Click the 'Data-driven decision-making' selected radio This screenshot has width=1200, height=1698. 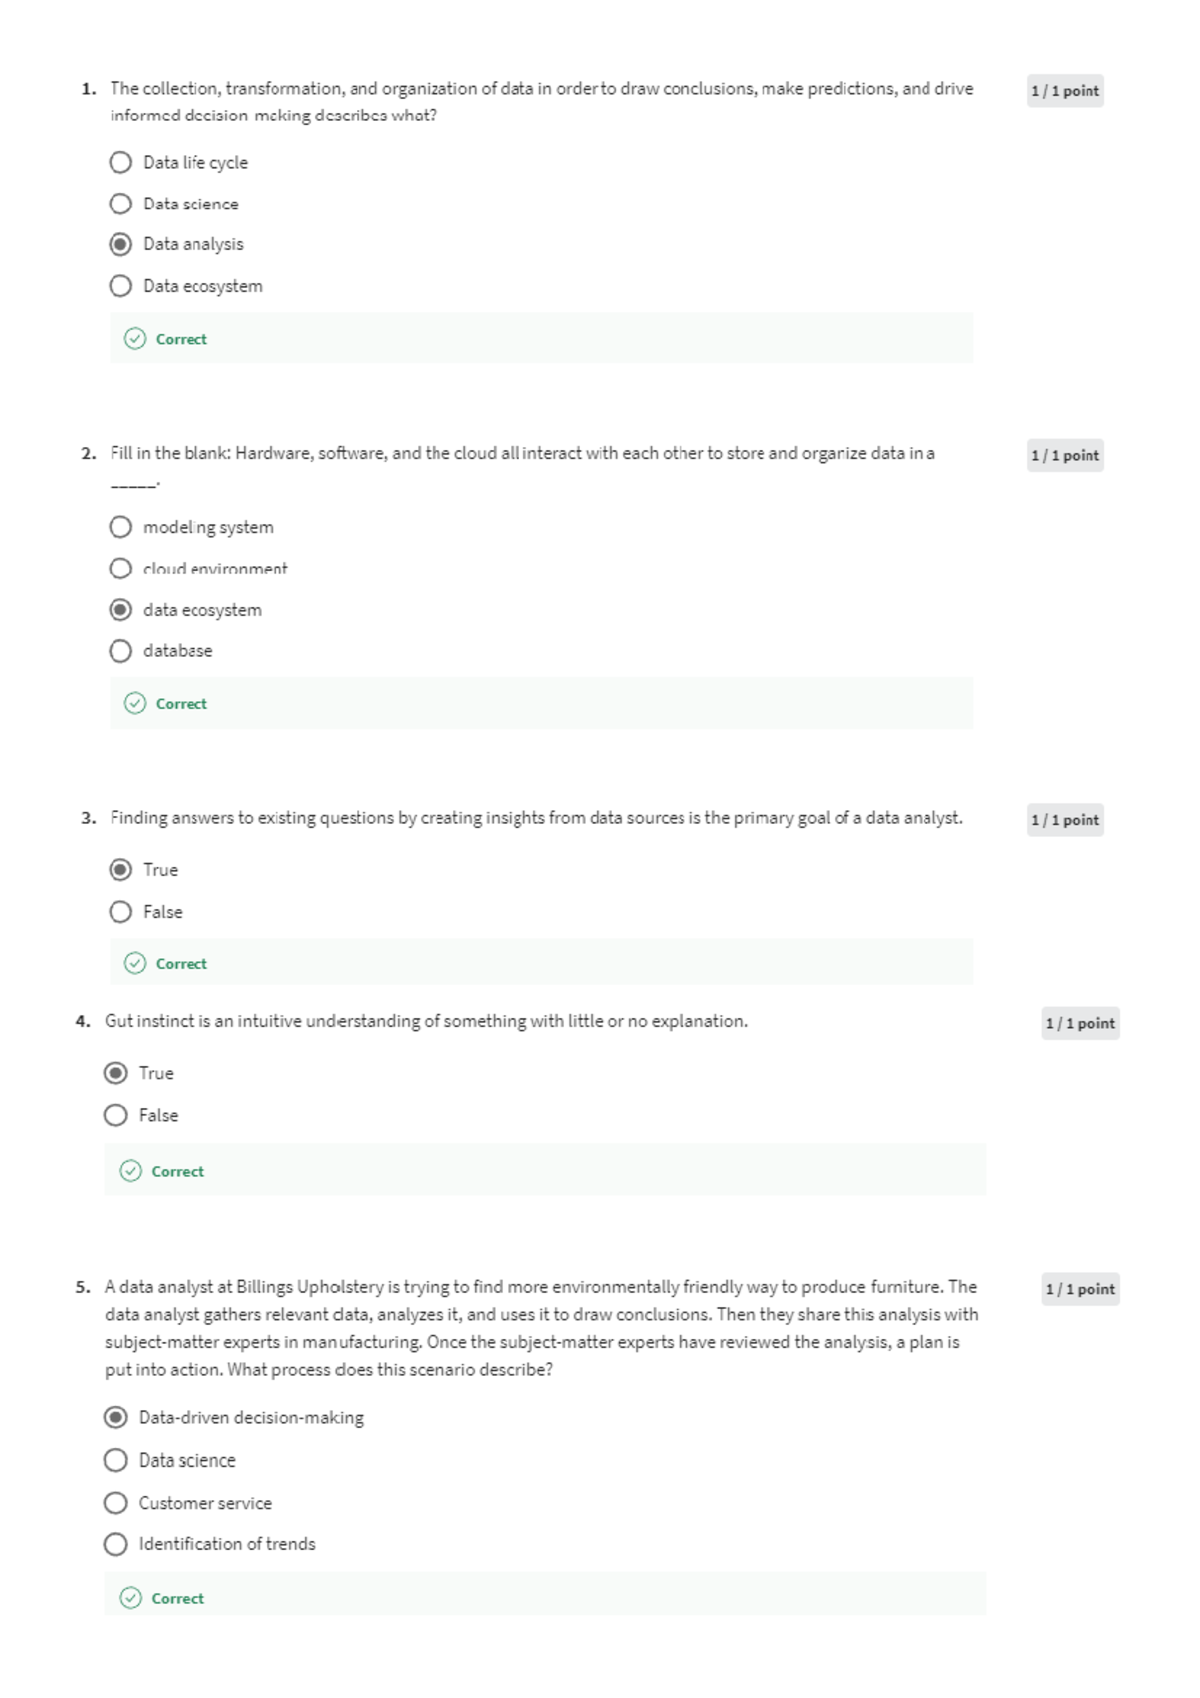point(116,1417)
